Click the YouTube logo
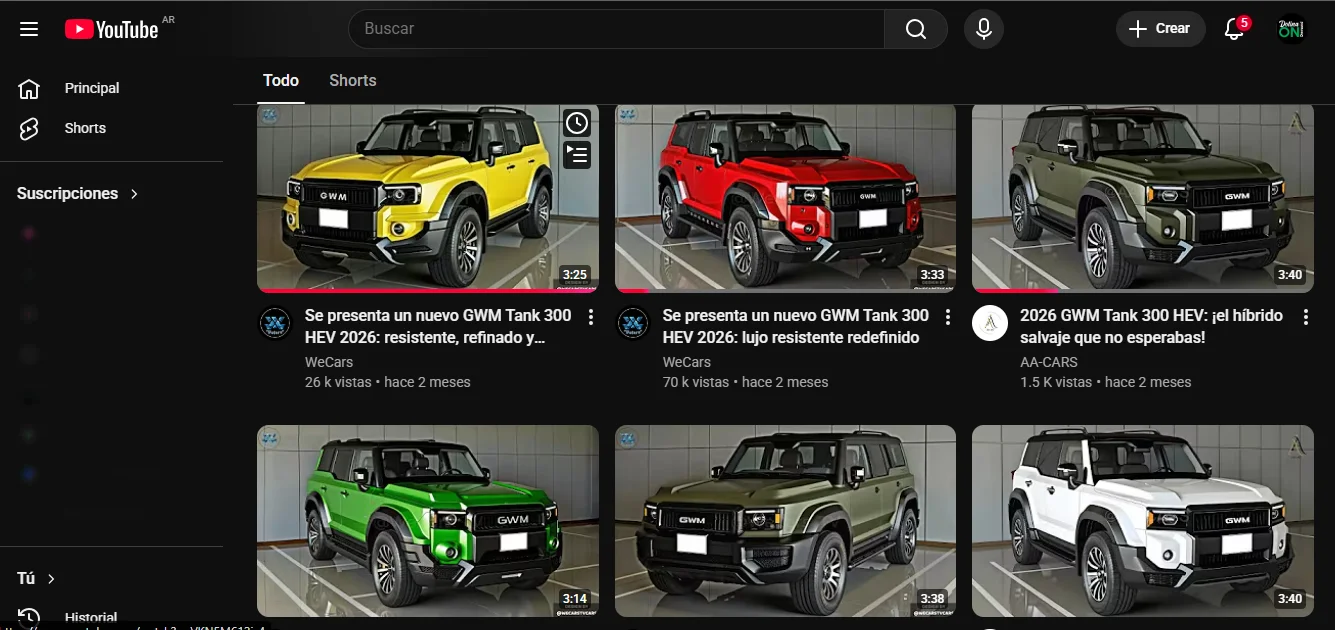Viewport: 1335px width, 630px height. click(110, 29)
